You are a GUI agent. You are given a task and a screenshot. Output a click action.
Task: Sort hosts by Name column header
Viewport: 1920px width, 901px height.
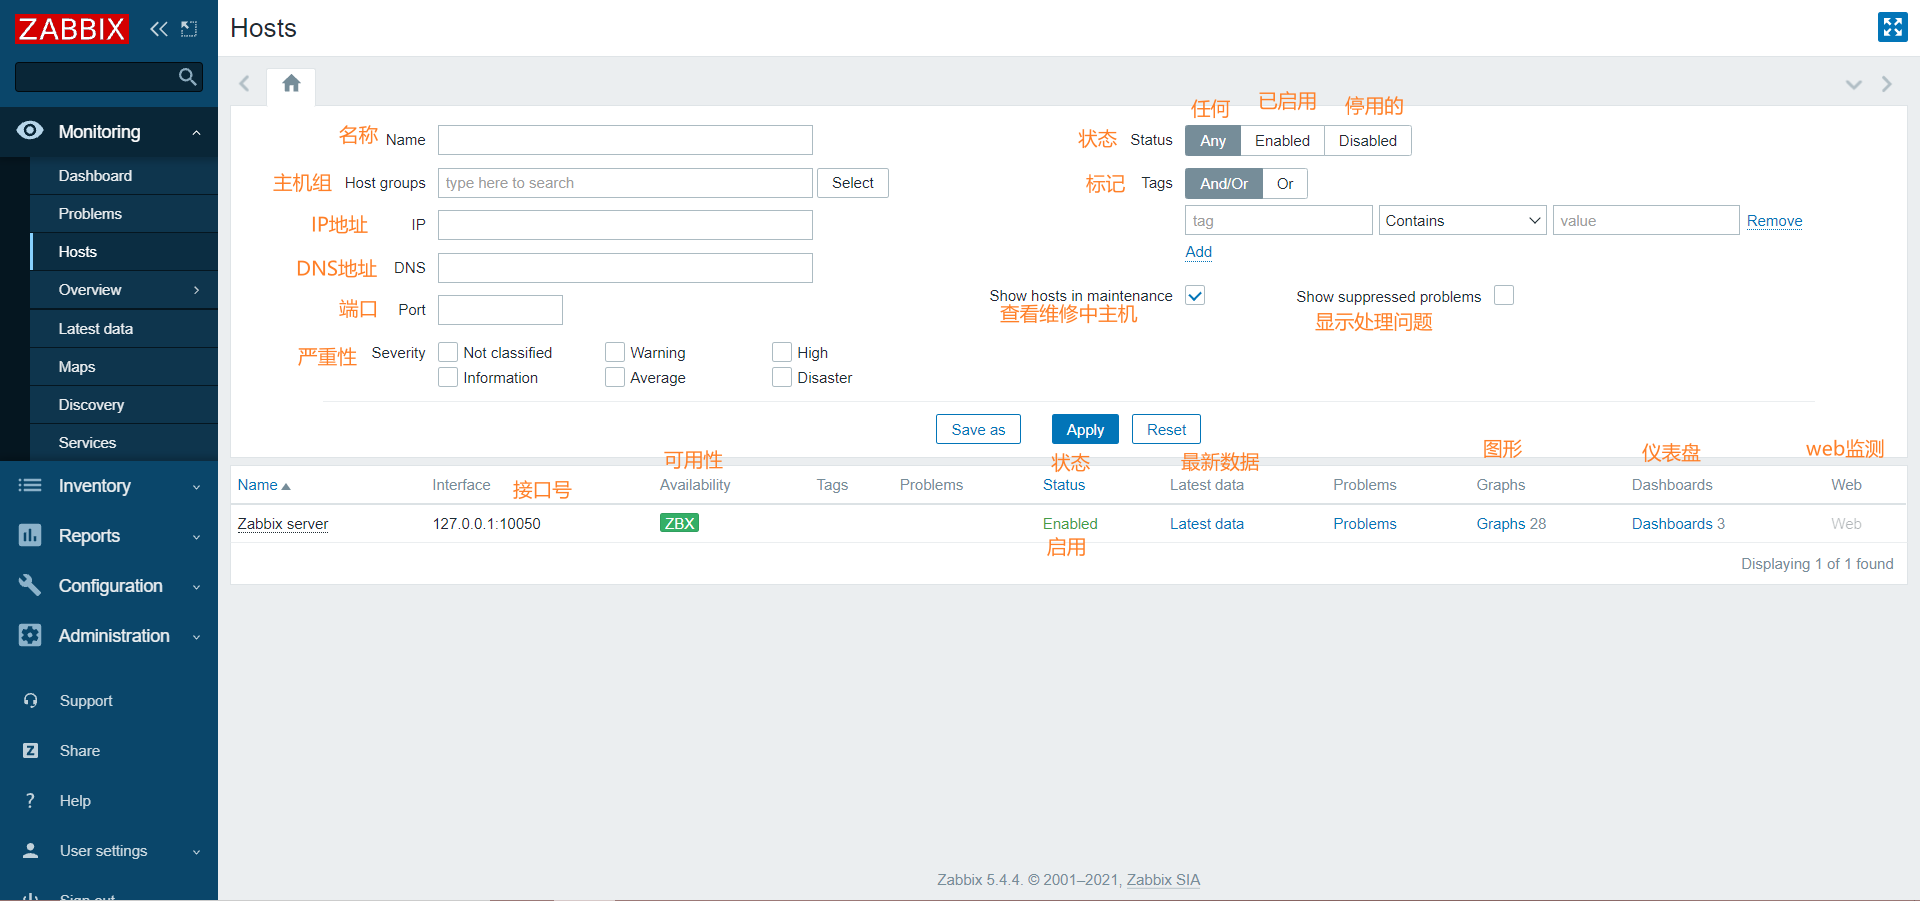coord(264,485)
